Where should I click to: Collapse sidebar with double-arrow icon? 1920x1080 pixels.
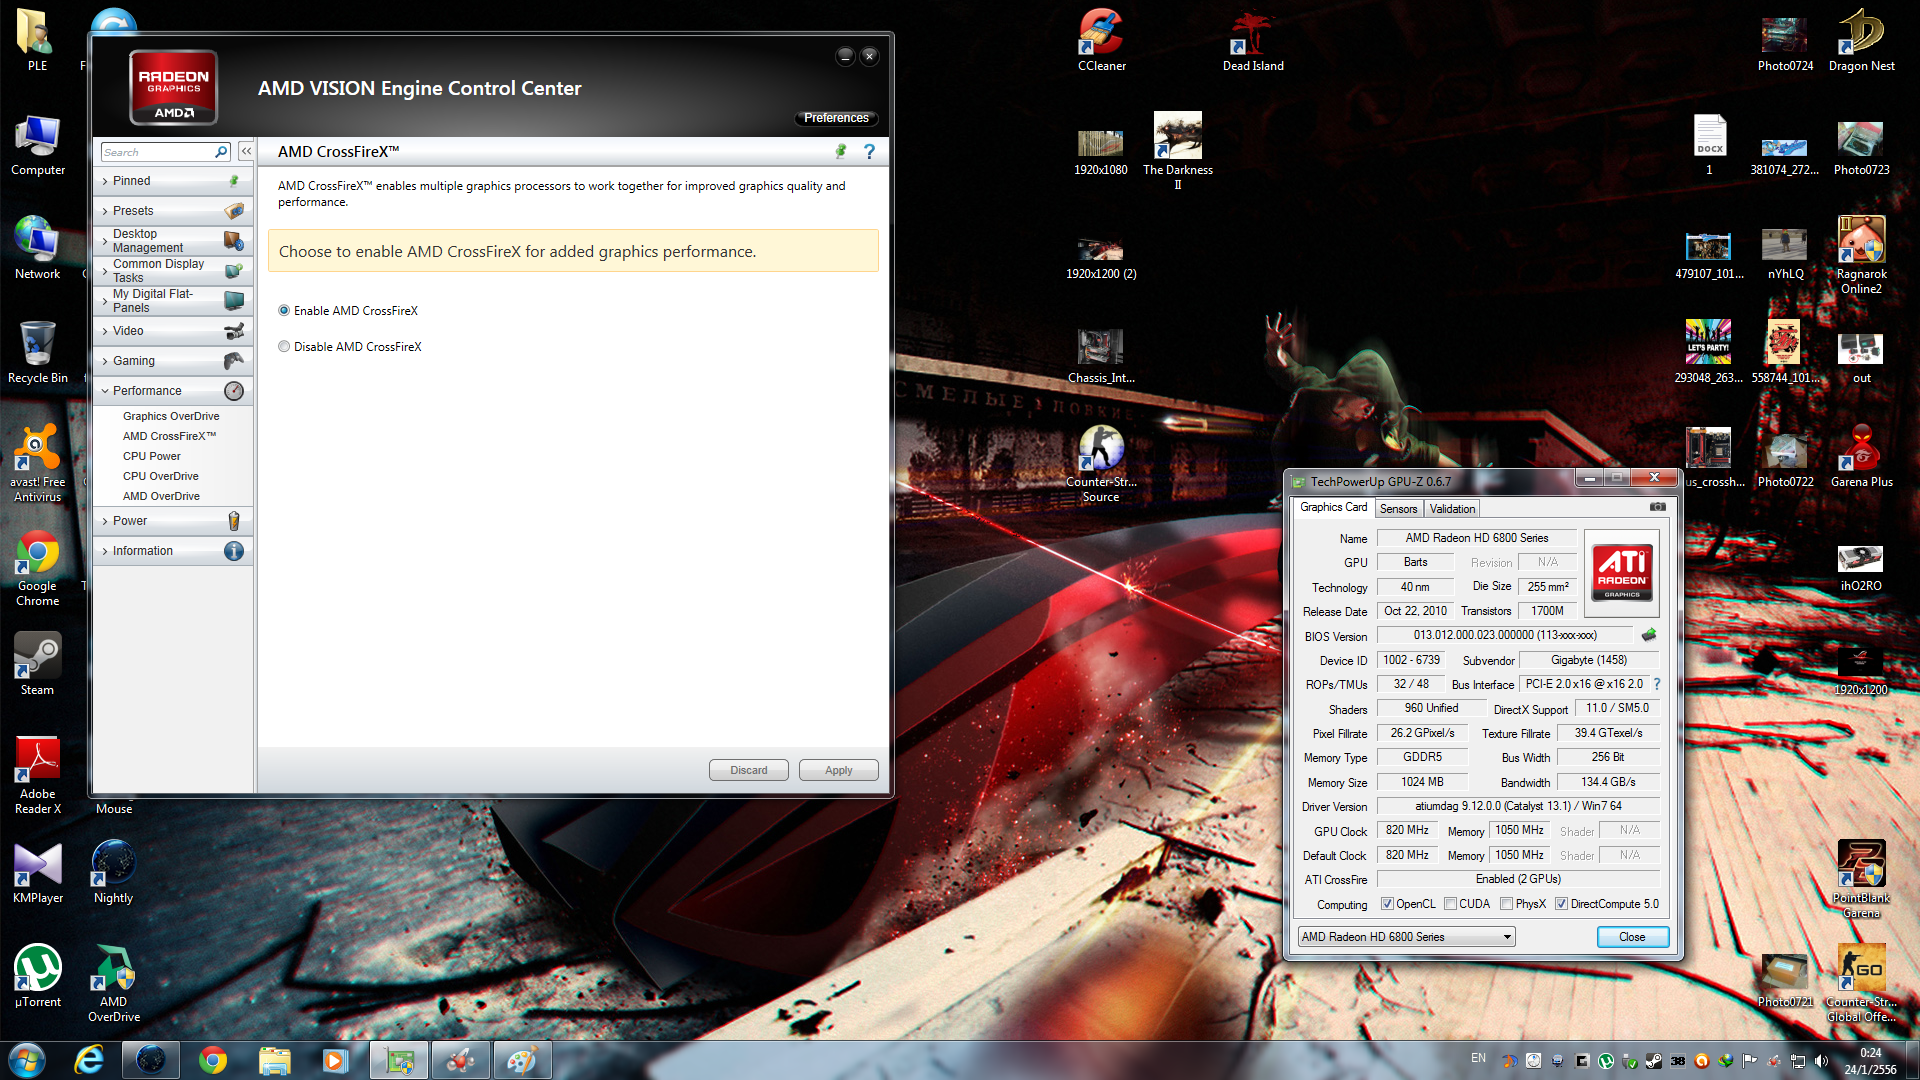tap(246, 151)
